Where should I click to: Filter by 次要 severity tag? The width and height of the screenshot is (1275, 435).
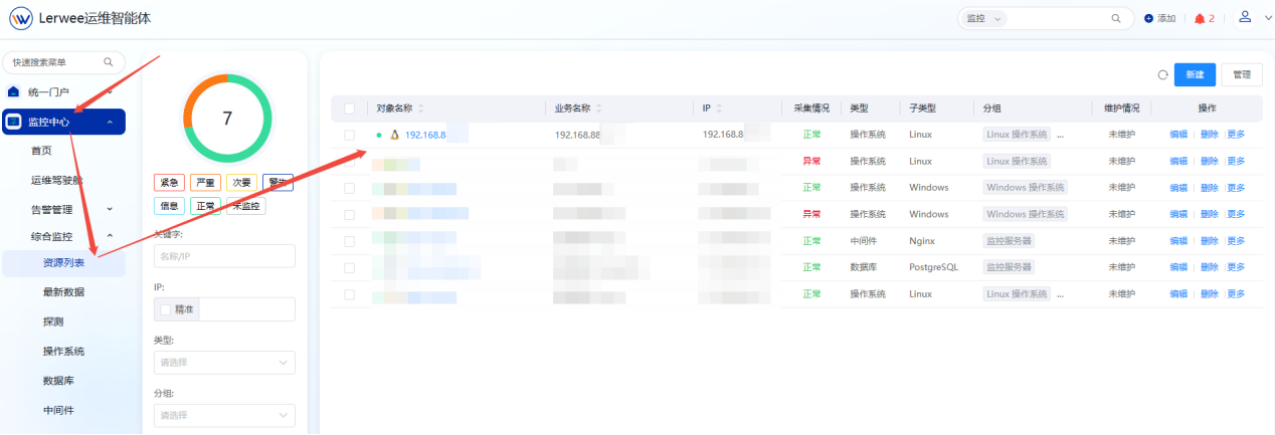241,183
